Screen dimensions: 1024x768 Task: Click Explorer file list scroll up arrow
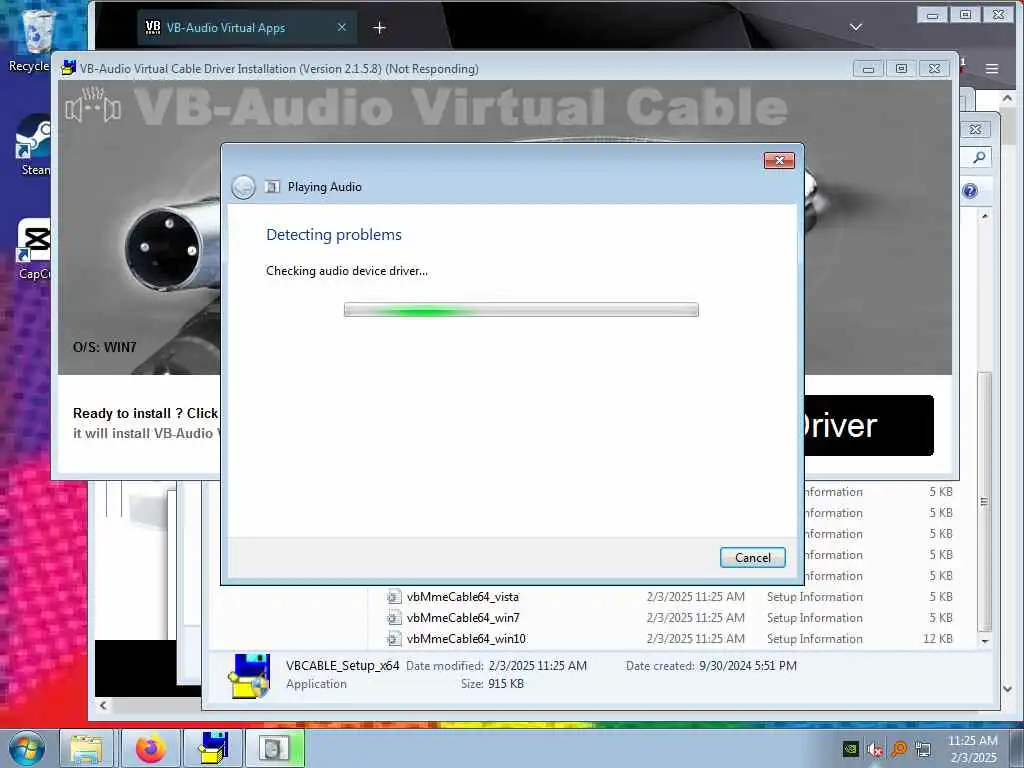(985, 216)
